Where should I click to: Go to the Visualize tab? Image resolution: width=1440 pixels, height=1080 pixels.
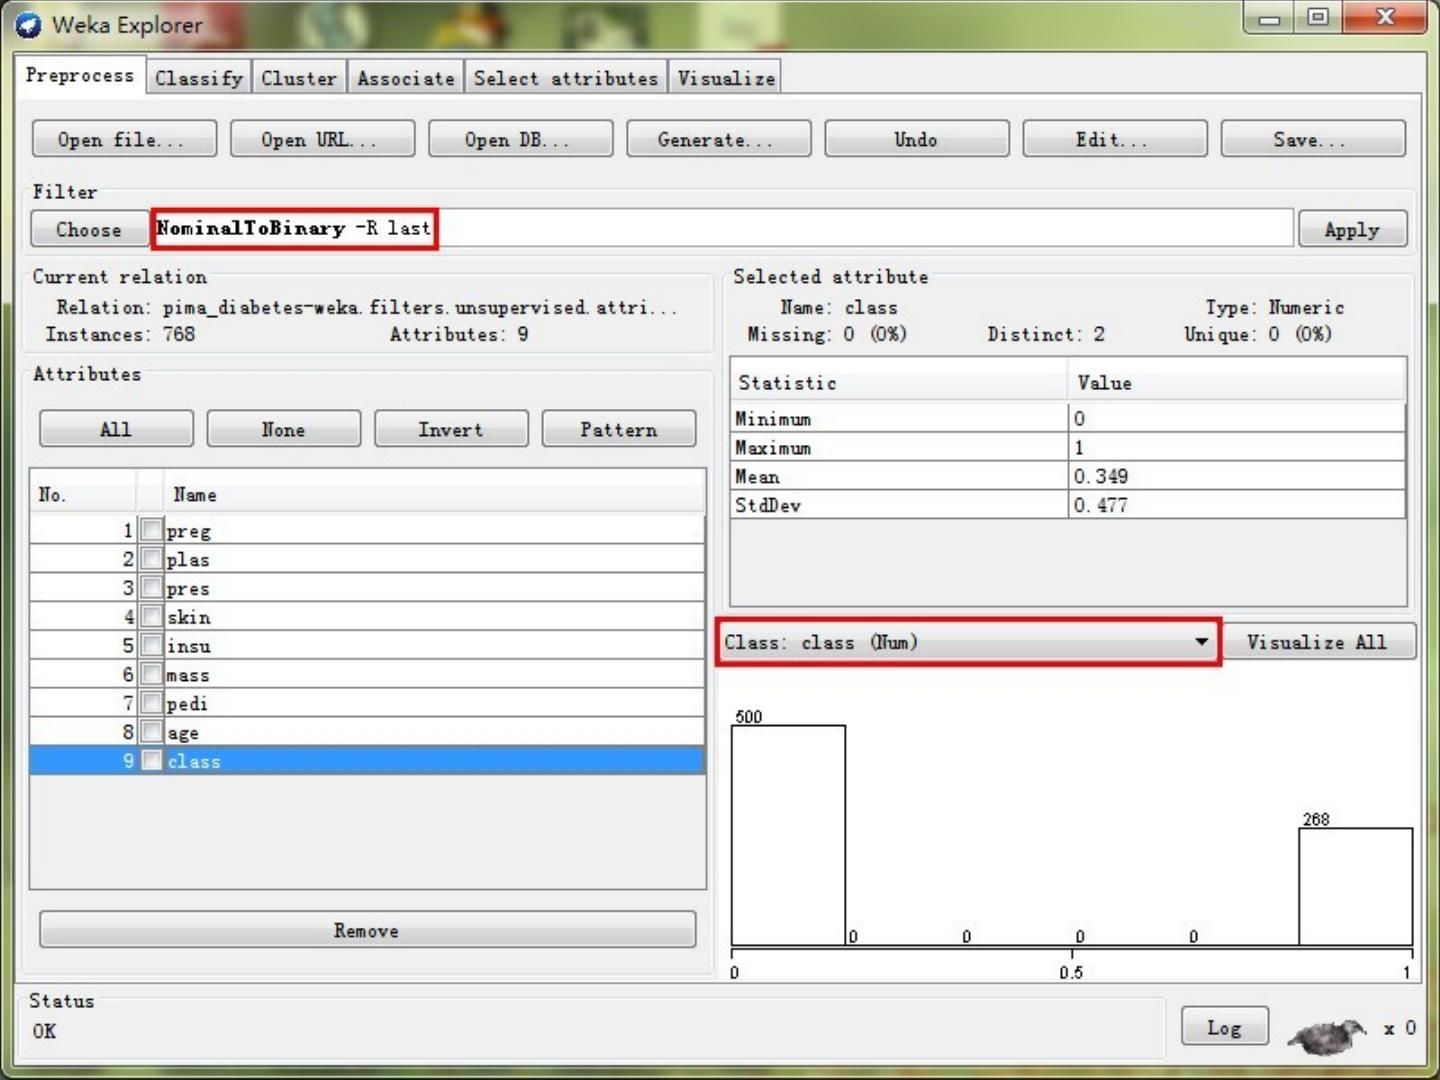tap(726, 78)
